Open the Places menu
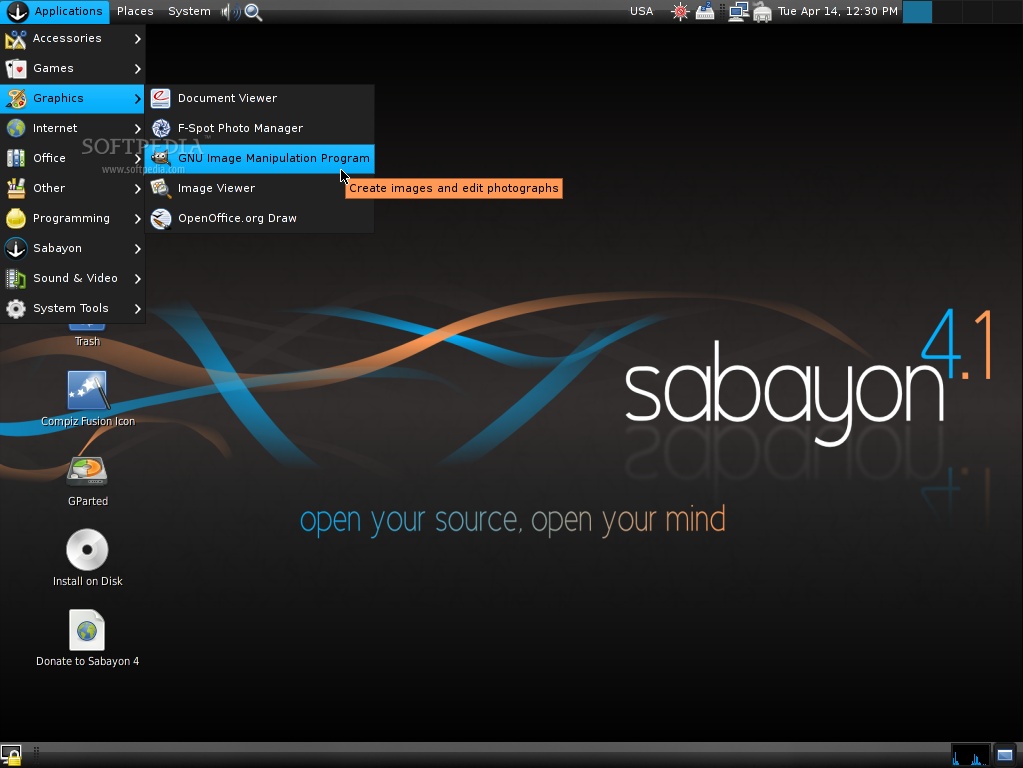The image size is (1023, 768). pos(135,11)
